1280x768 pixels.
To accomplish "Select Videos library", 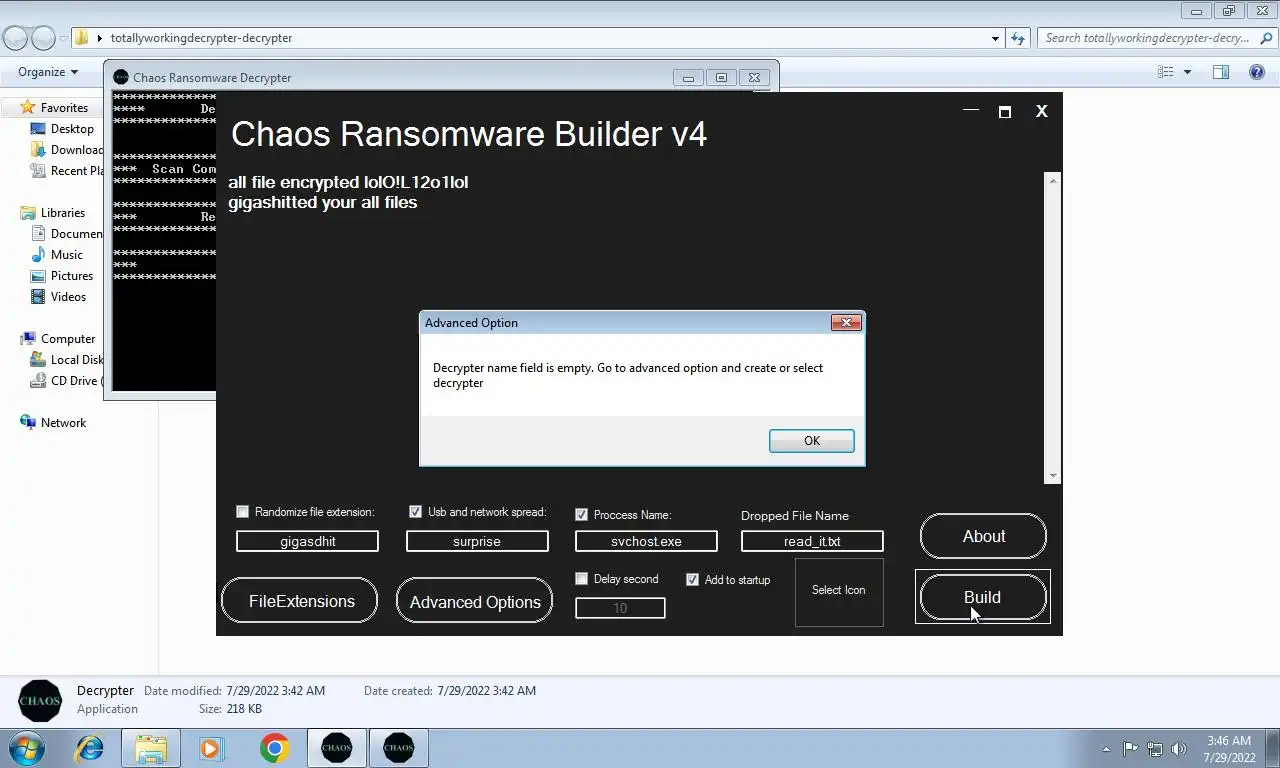I will pyautogui.click(x=68, y=296).
